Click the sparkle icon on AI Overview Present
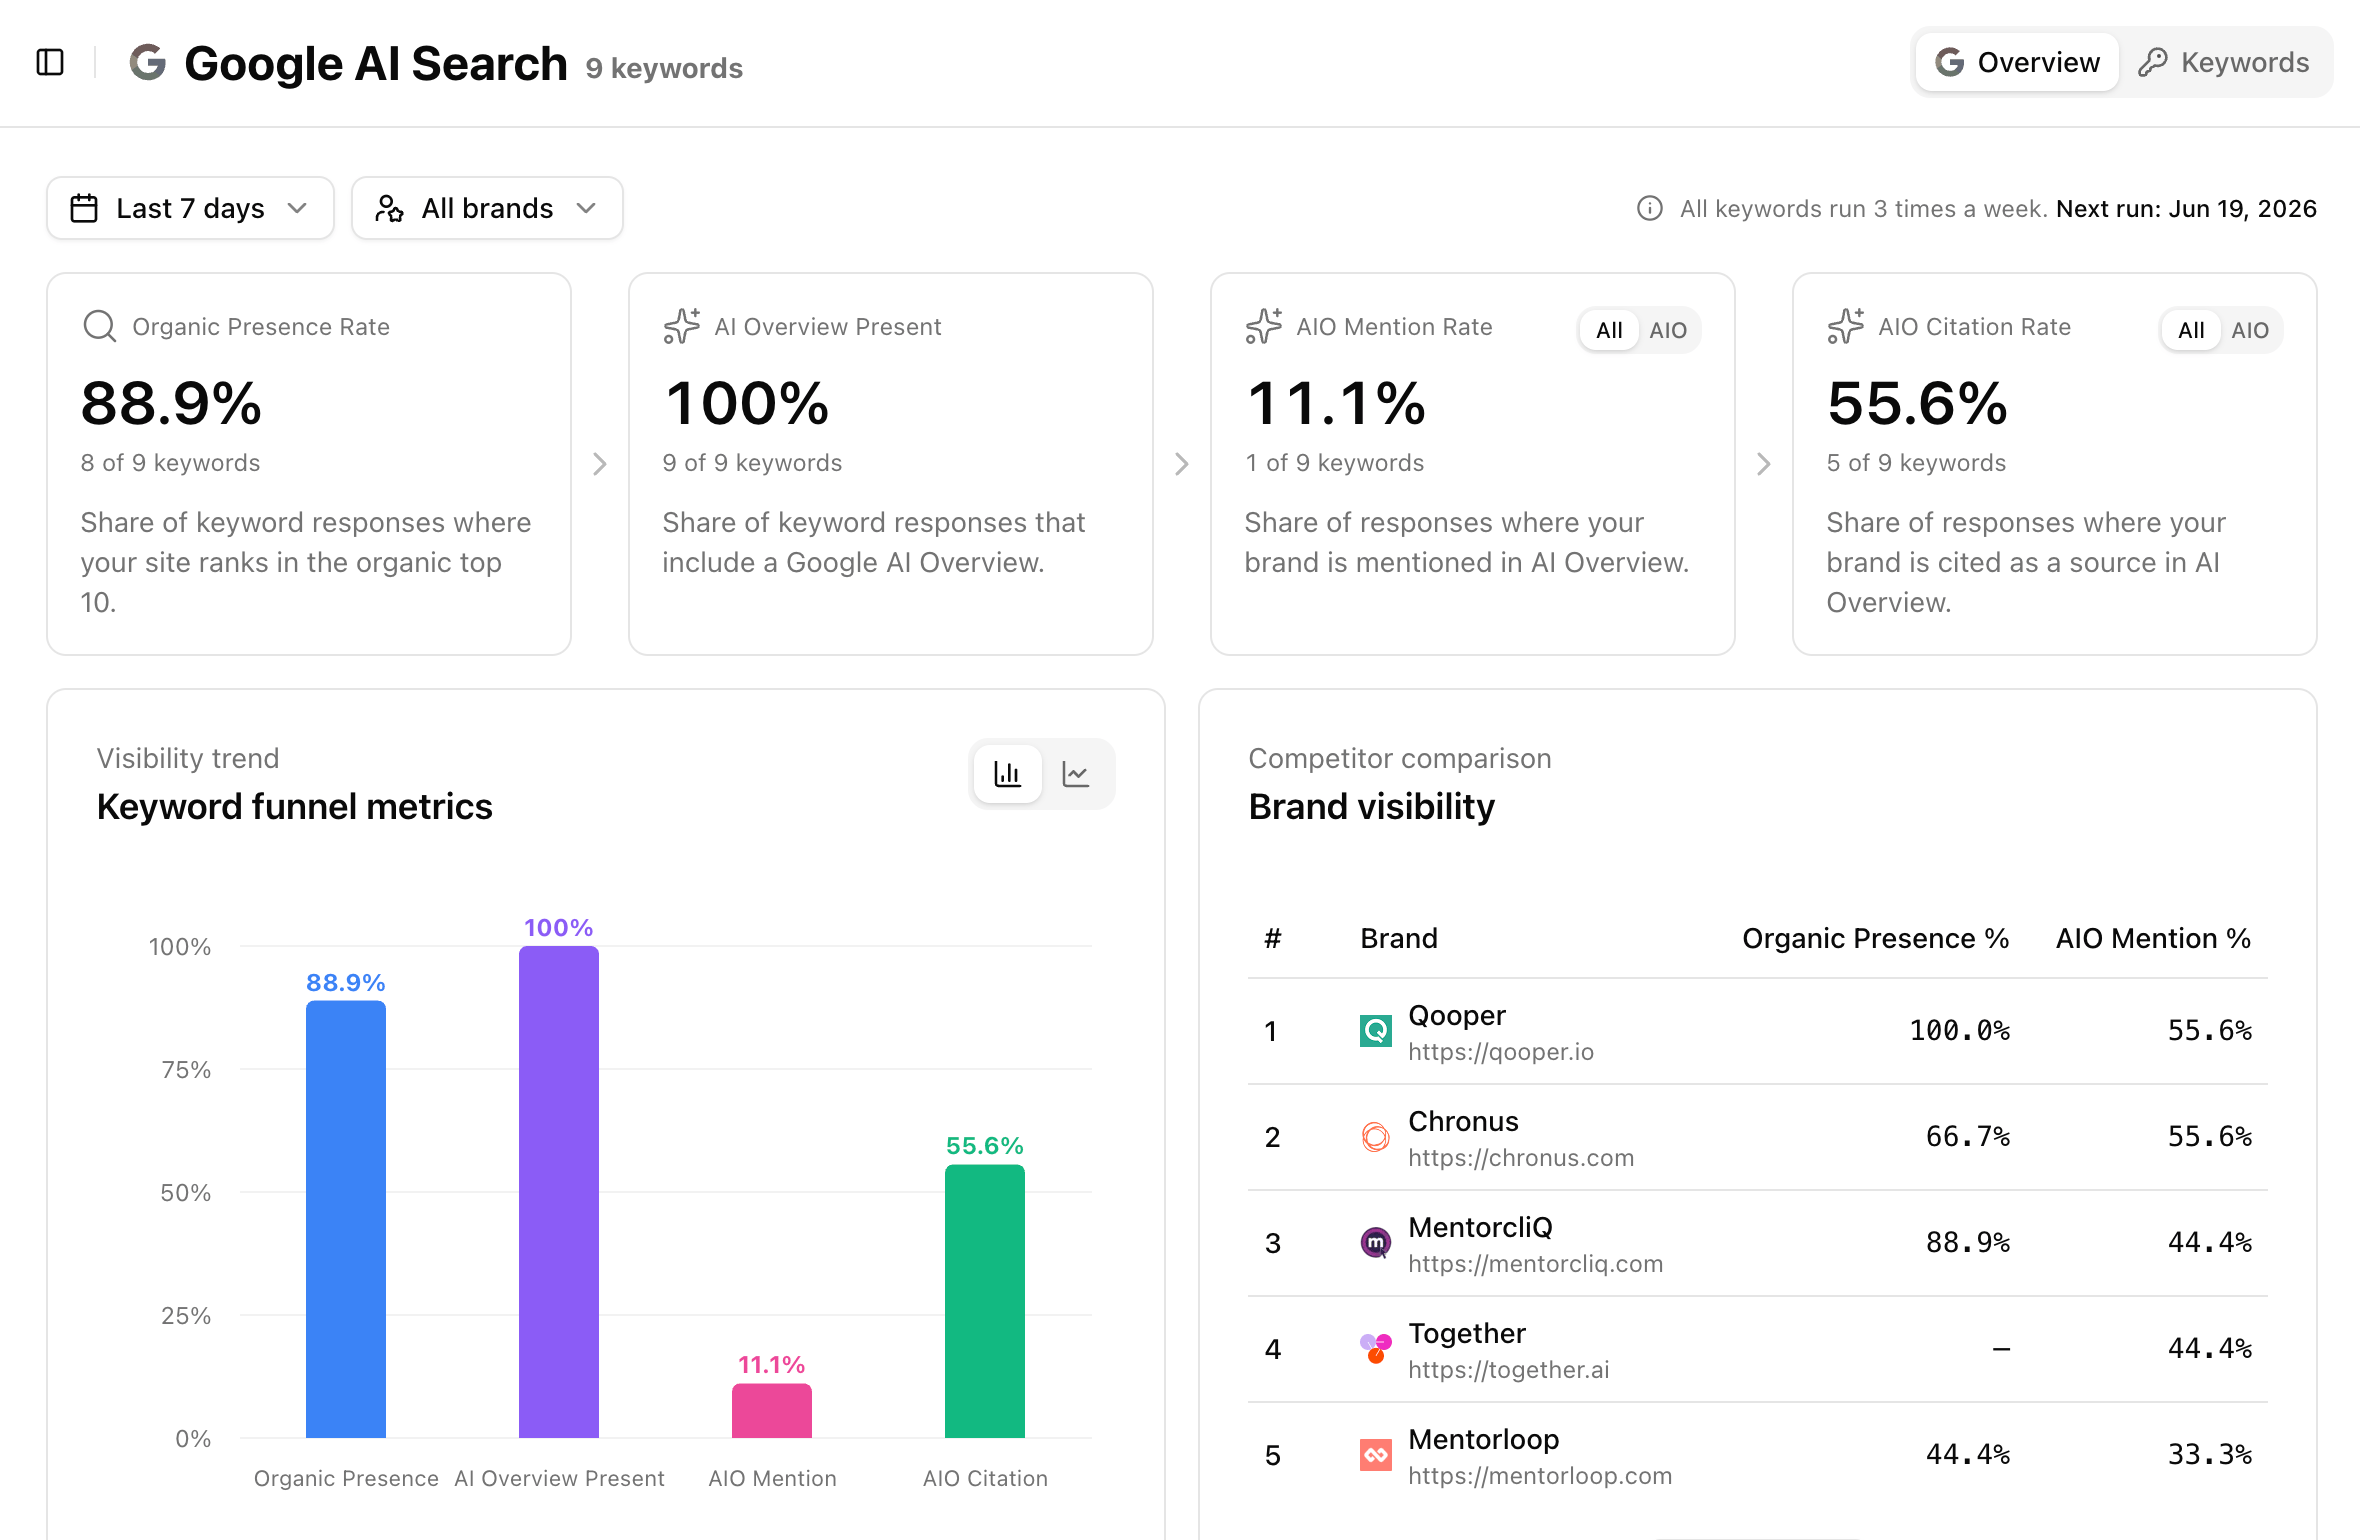This screenshot has width=2360, height=1540. pos(681,326)
